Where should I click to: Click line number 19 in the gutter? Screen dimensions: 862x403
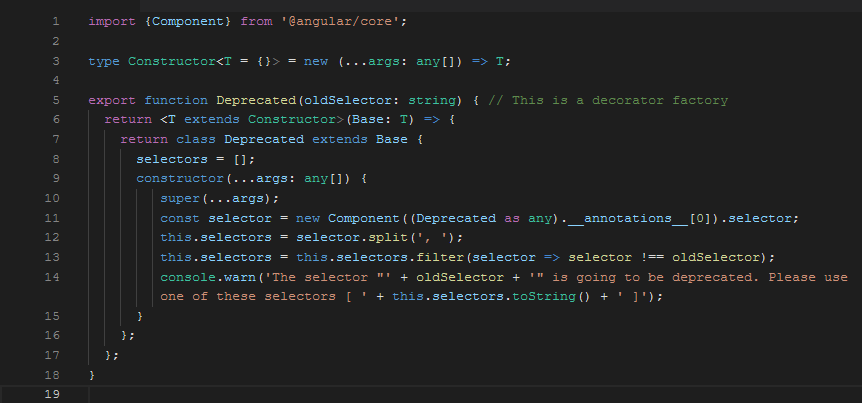pyautogui.click(x=52, y=394)
